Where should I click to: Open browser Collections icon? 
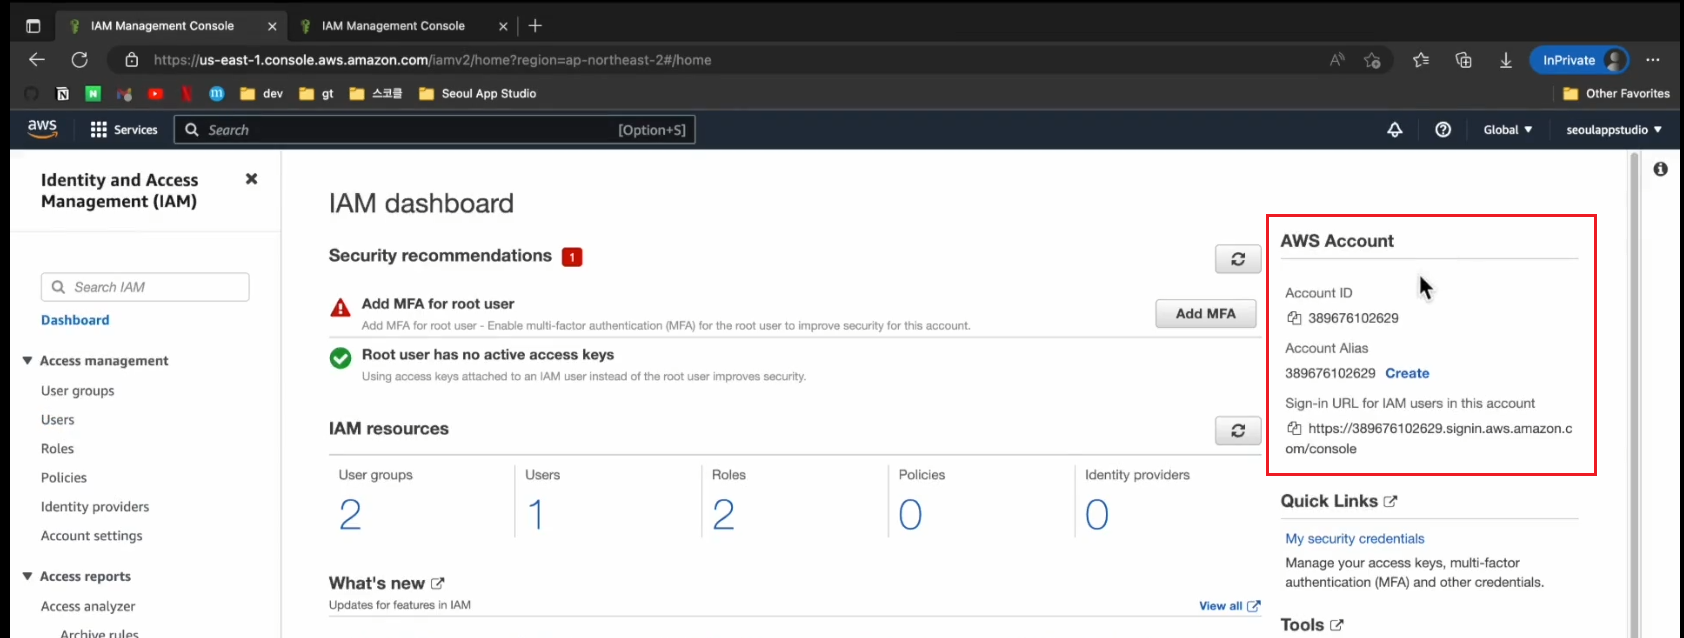coord(1464,60)
